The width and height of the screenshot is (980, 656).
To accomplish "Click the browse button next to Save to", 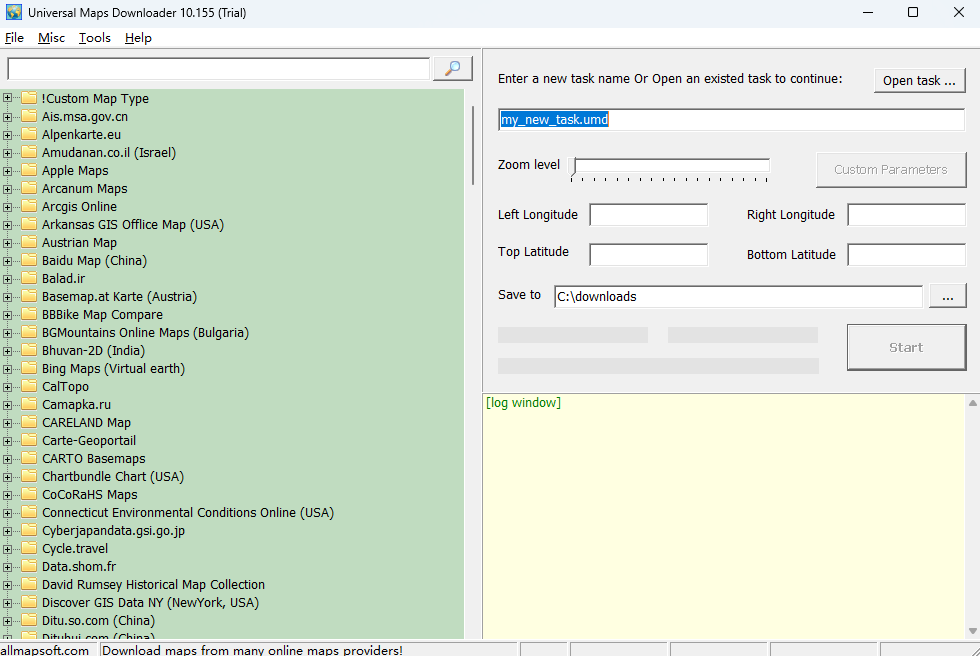I will click(947, 296).
